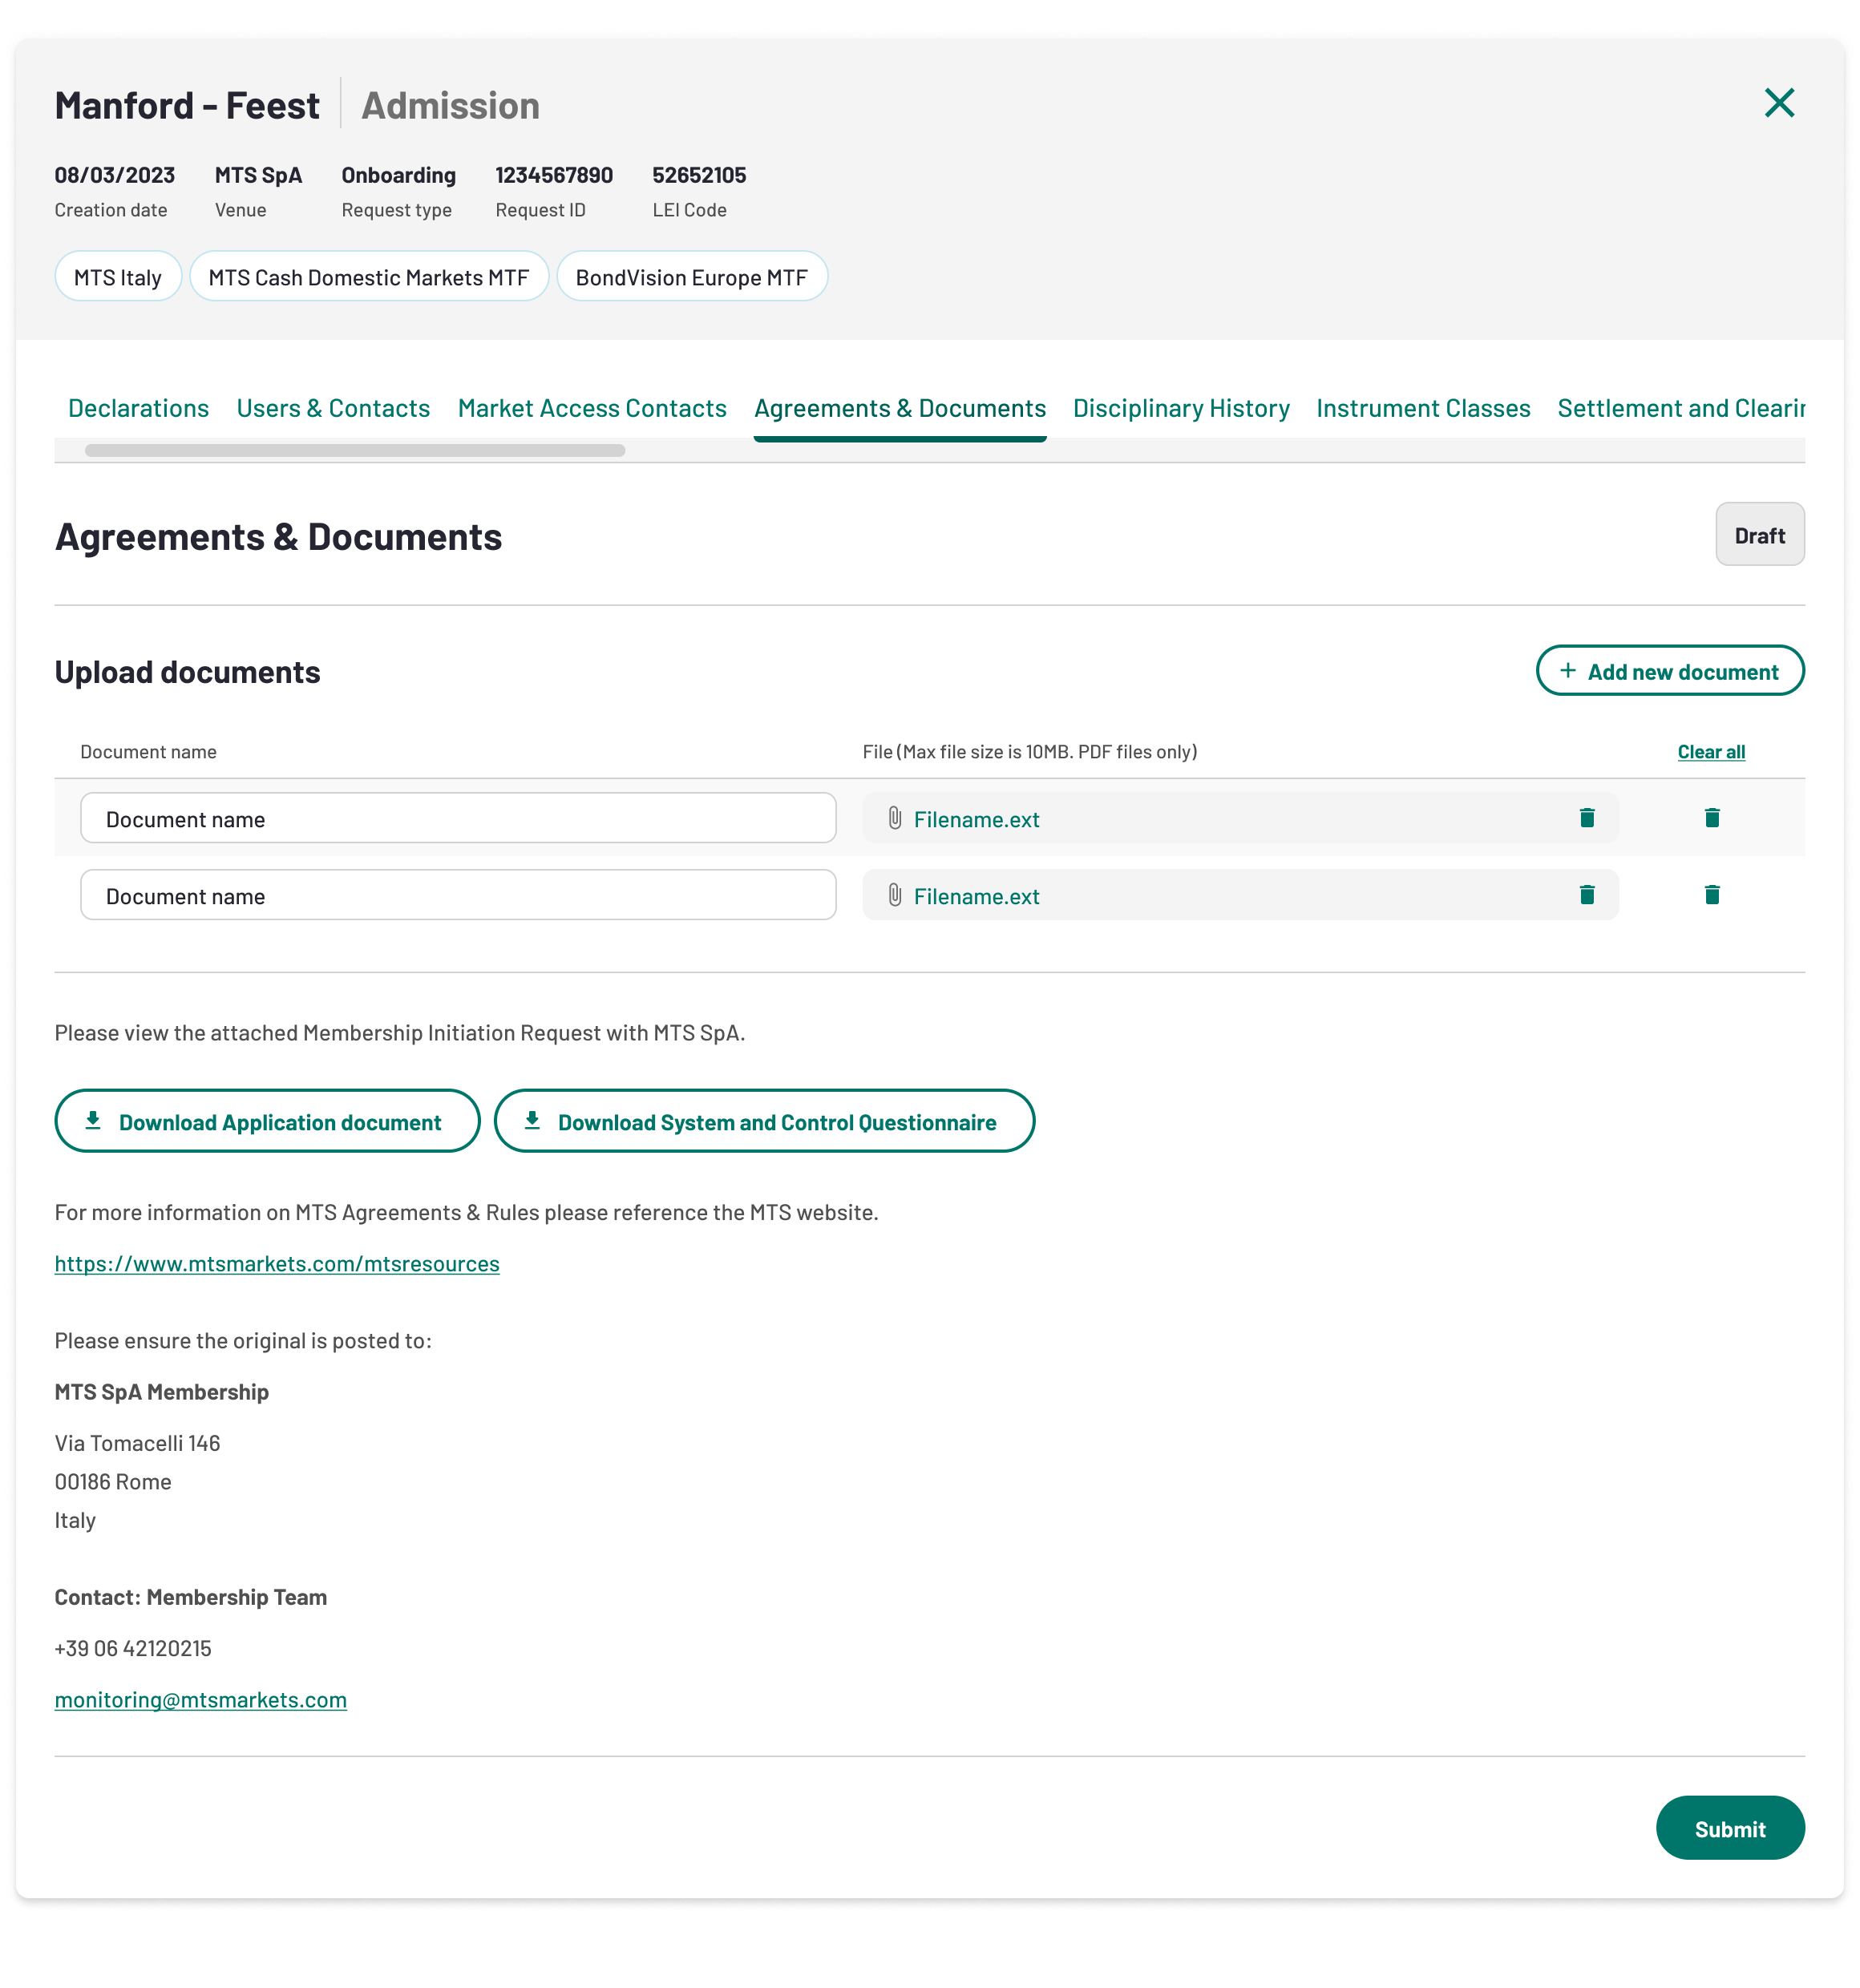Focus first Document name input field
Image resolution: width=1860 pixels, height=1988 pixels.
pyautogui.click(x=458, y=819)
